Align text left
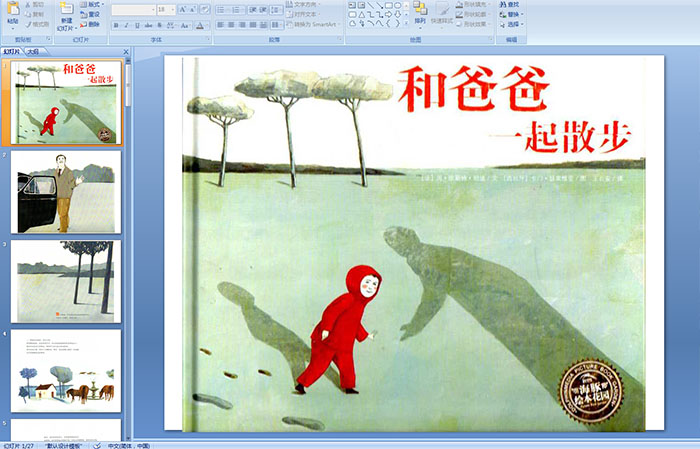700x449 pixels. pos(221,25)
